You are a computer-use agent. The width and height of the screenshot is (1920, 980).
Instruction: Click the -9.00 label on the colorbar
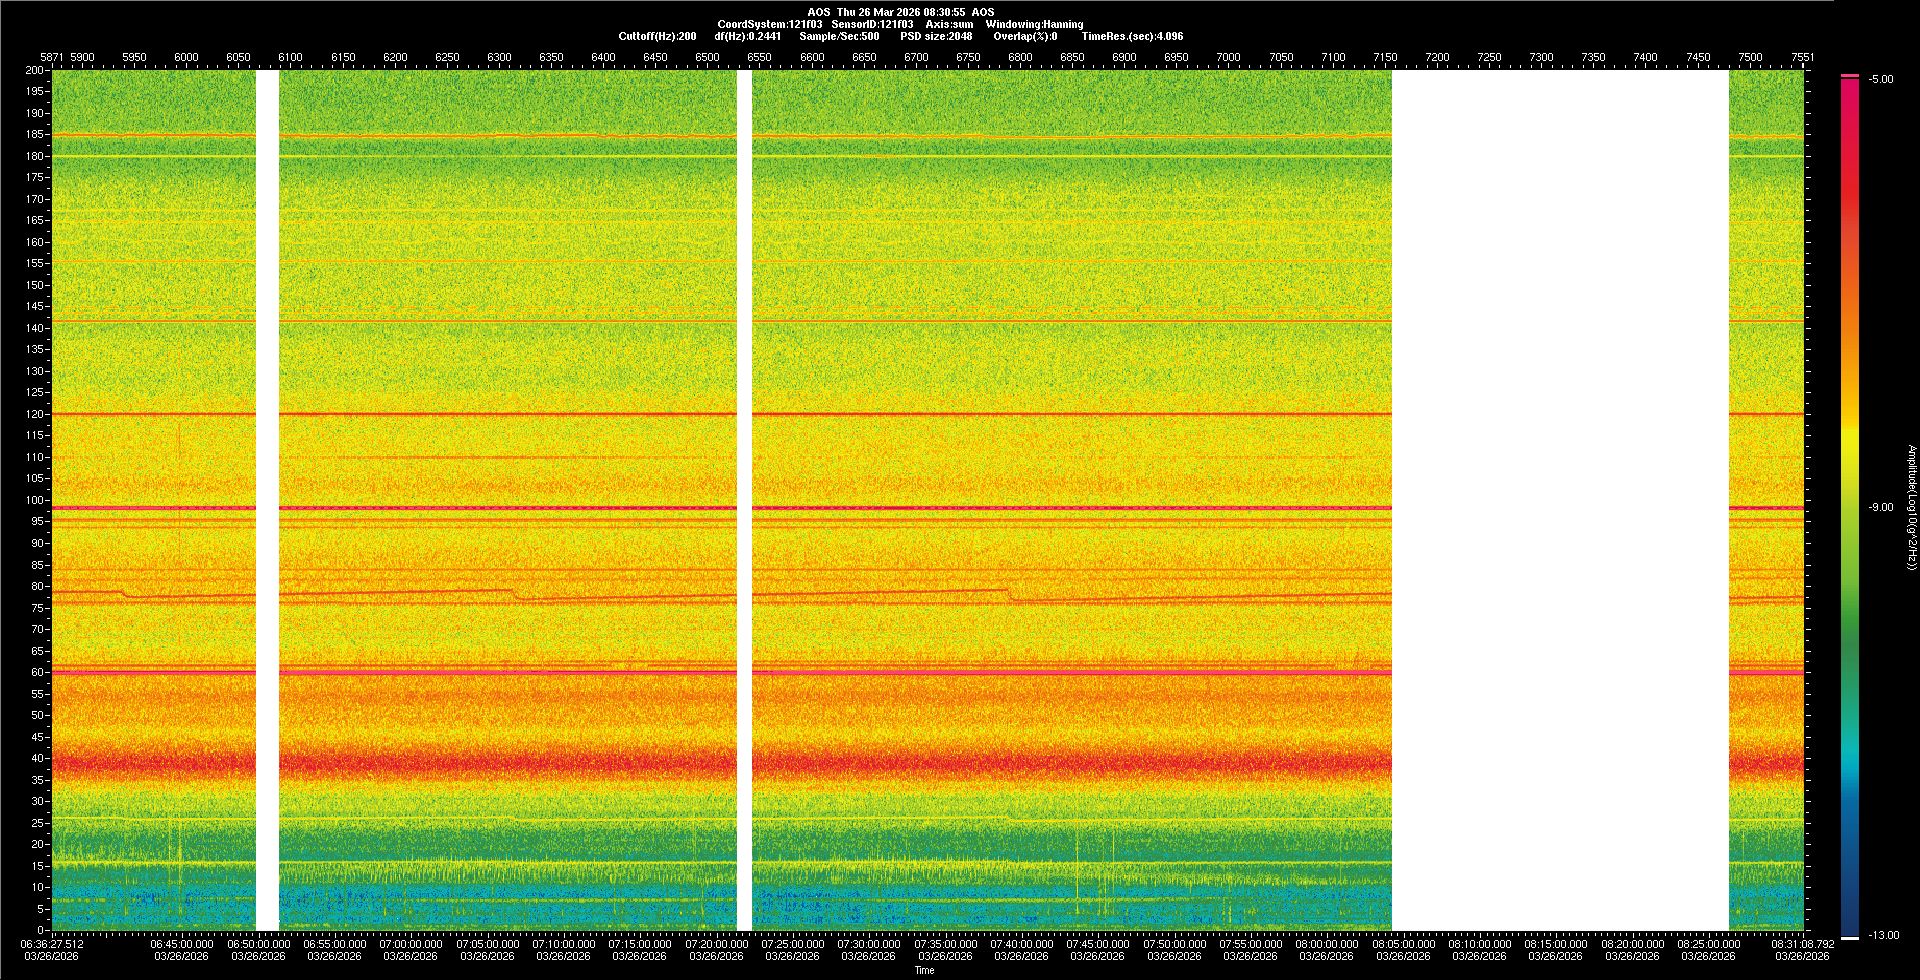1880,507
